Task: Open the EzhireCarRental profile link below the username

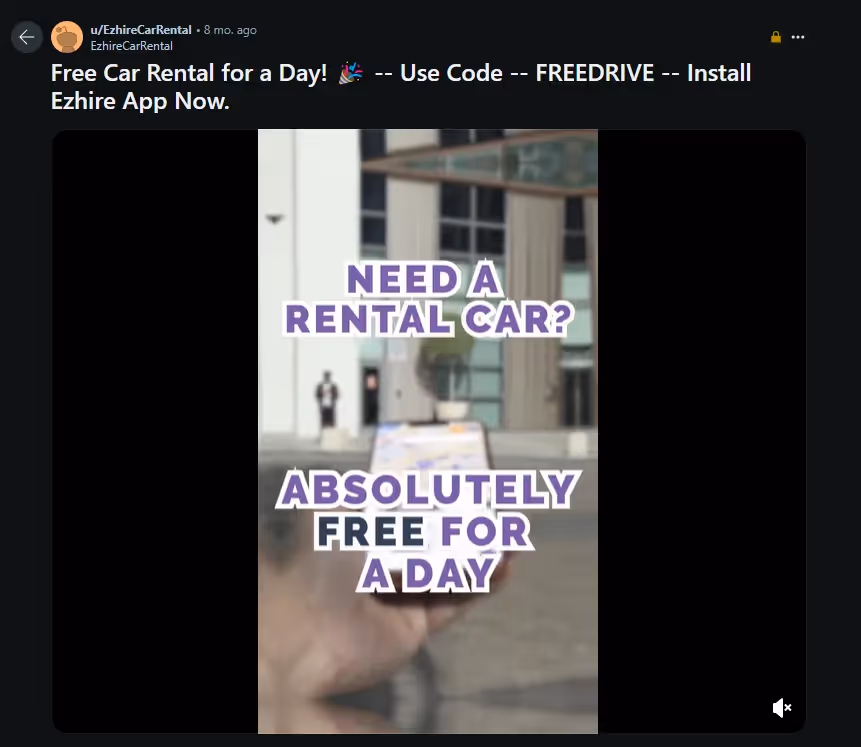Action: point(131,46)
